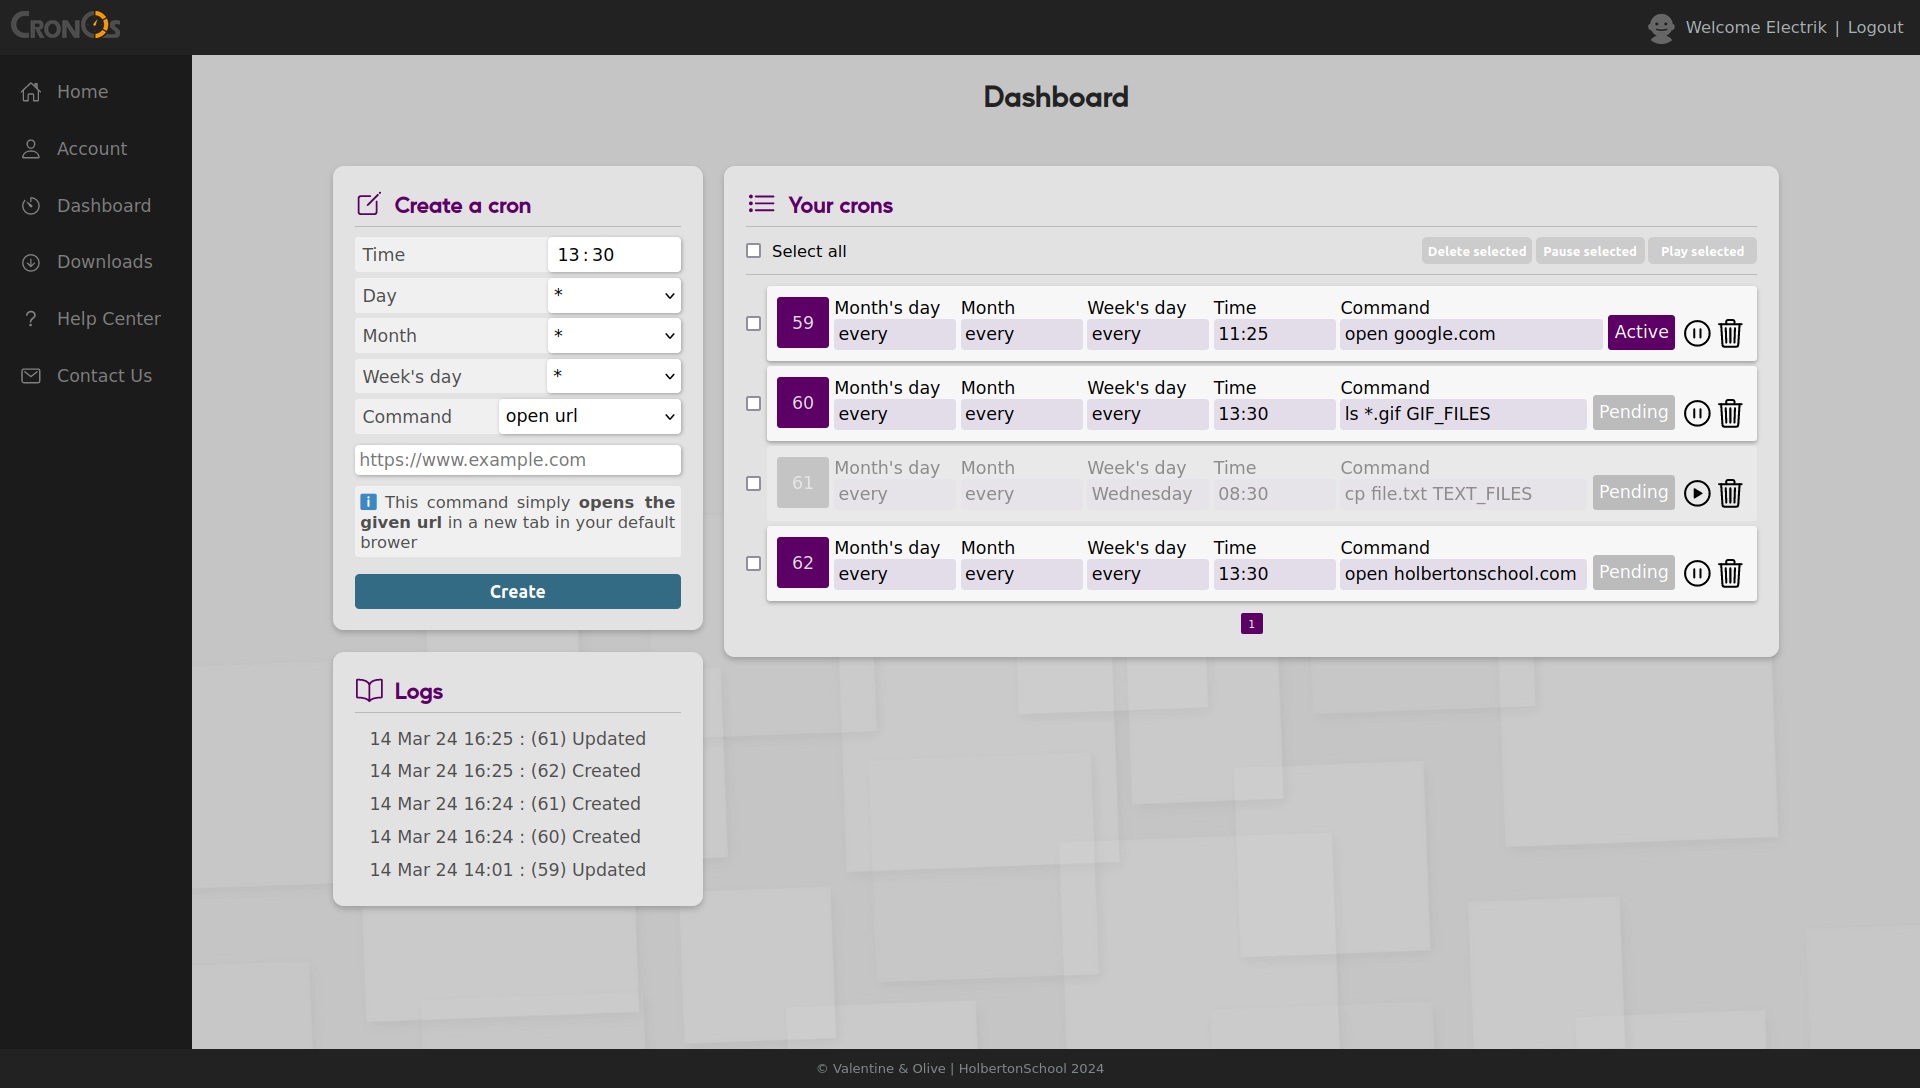
Task: Open the Day dropdown
Action: point(614,295)
